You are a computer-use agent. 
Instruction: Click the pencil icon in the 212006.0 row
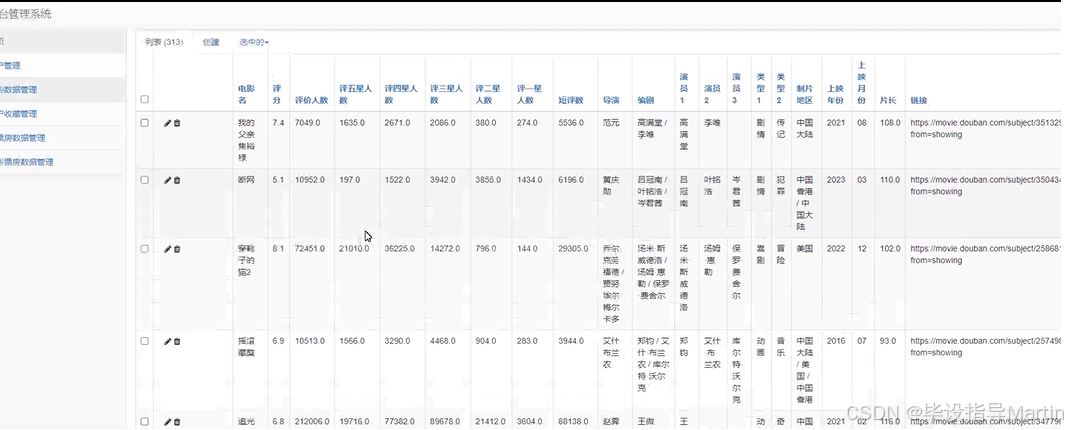click(x=168, y=422)
